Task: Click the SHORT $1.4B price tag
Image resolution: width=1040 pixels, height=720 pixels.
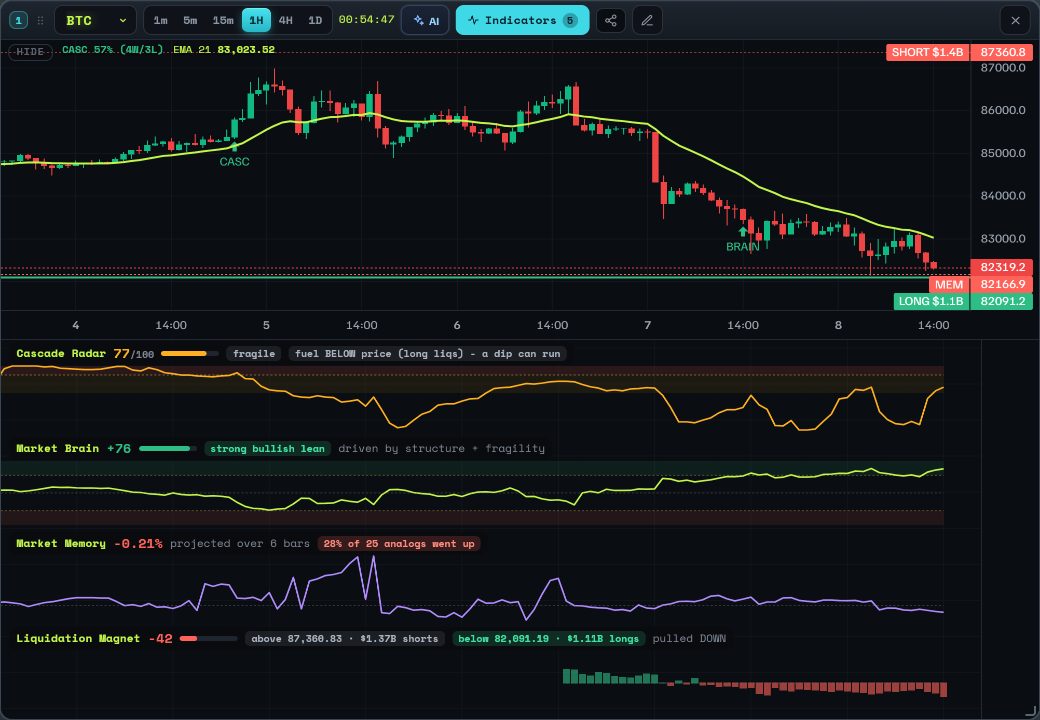Action: pos(928,52)
